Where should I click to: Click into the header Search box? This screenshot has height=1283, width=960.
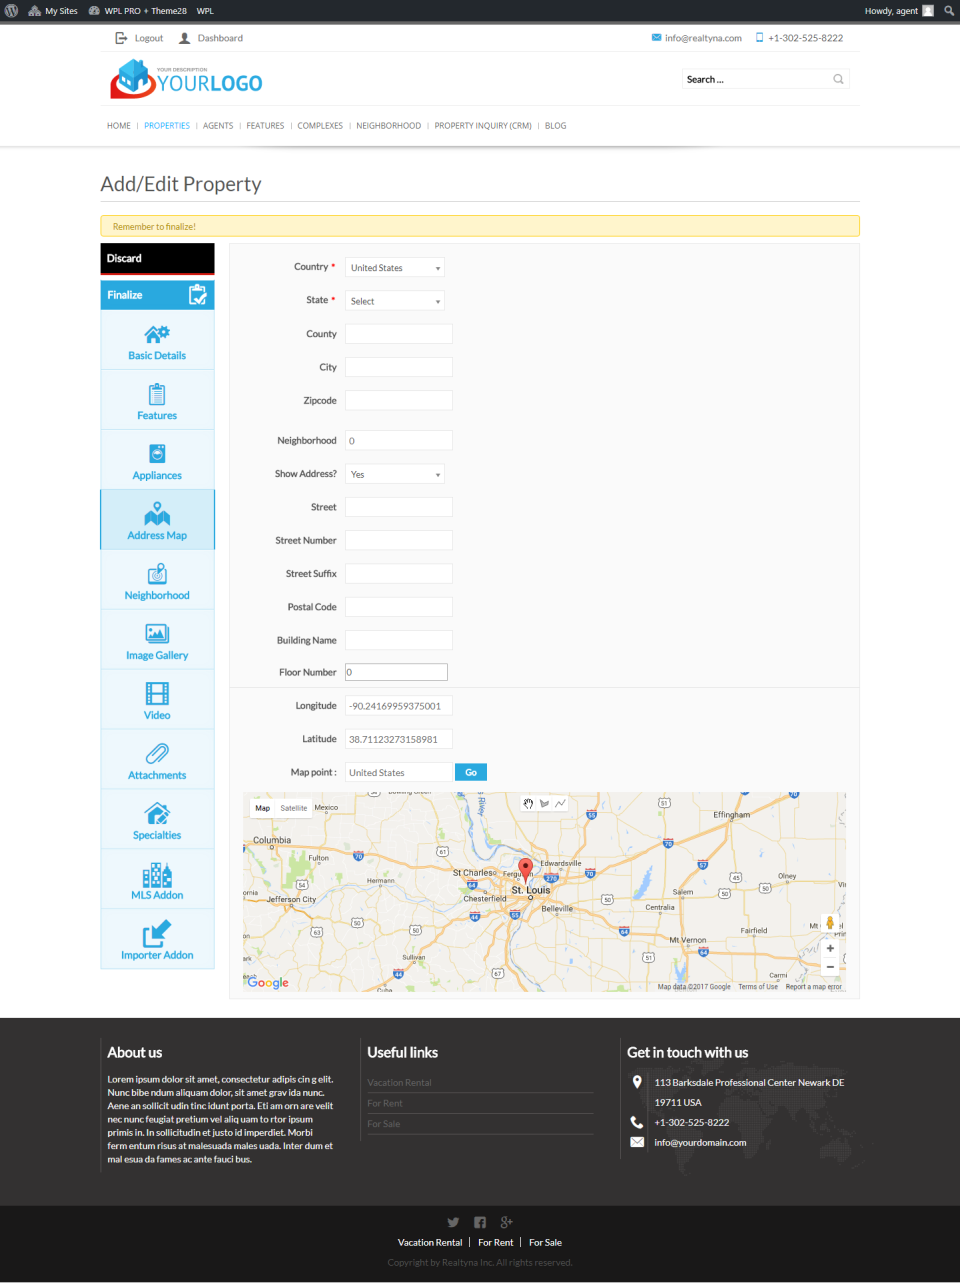tap(757, 79)
